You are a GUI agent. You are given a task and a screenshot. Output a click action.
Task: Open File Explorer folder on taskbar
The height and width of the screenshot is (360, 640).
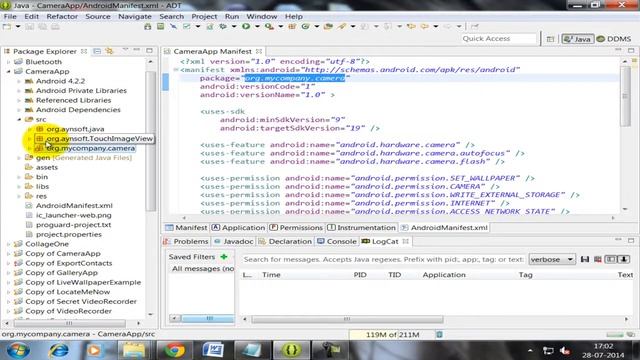(x=134, y=350)
